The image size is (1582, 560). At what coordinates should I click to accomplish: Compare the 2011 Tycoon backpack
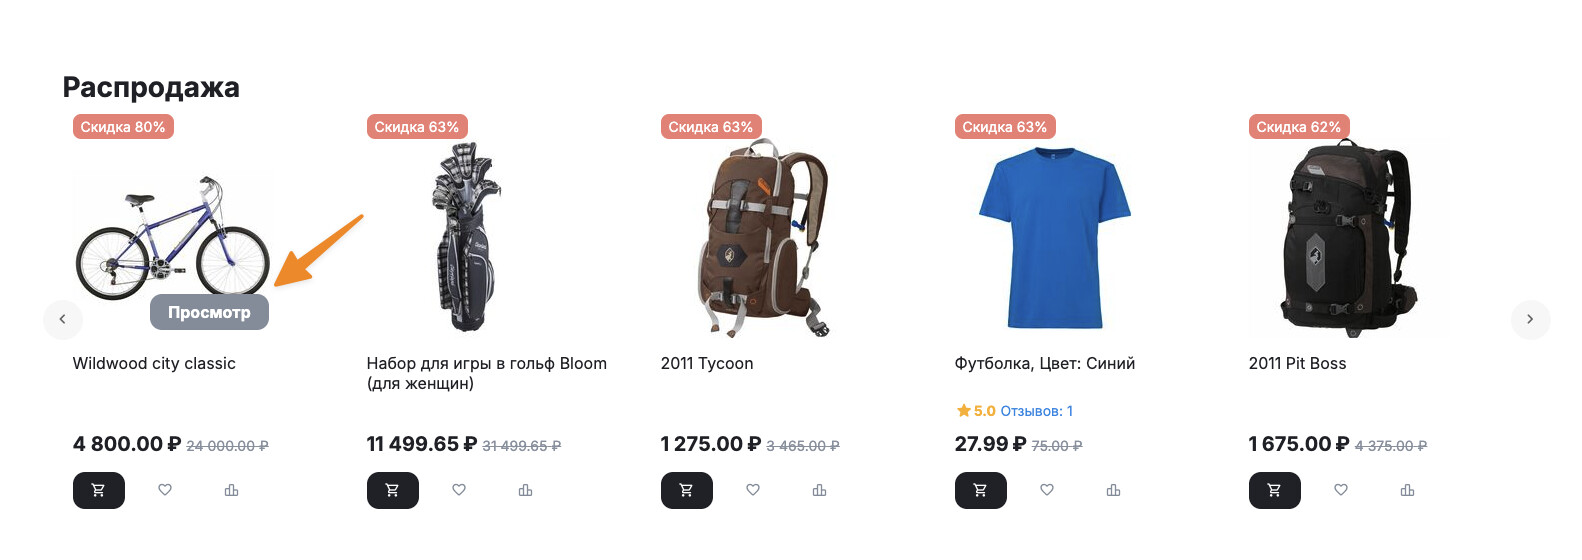coord(819,490)
